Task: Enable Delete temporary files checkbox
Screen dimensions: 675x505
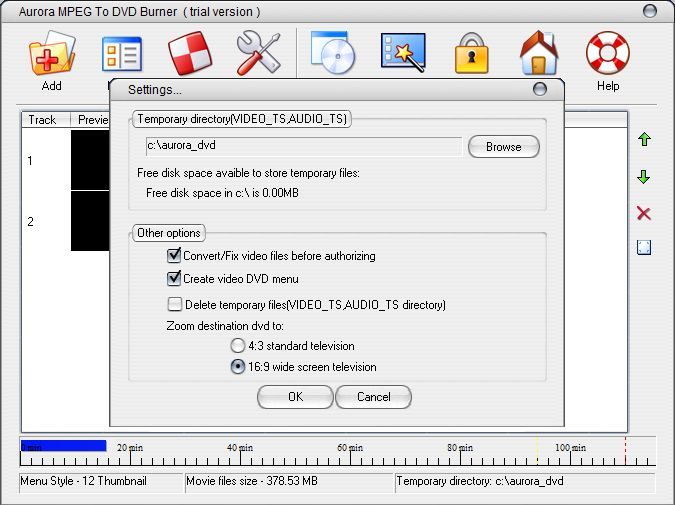Action: (174, 304)
